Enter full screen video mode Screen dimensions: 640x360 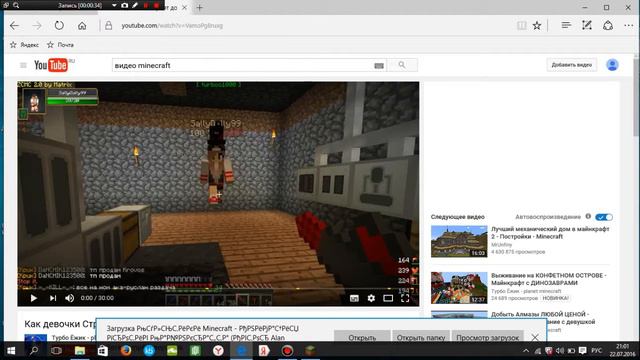tap(405, 298)
